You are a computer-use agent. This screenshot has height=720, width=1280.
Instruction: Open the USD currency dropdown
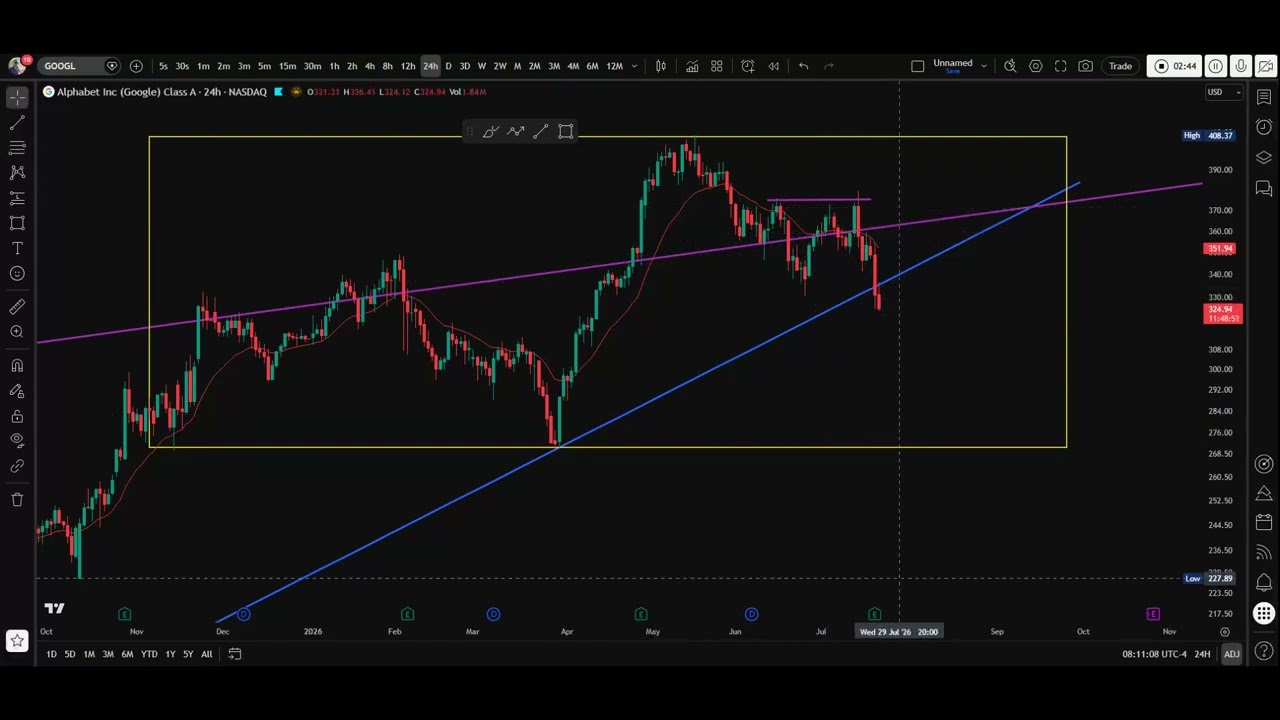(x=1224, y=92)
